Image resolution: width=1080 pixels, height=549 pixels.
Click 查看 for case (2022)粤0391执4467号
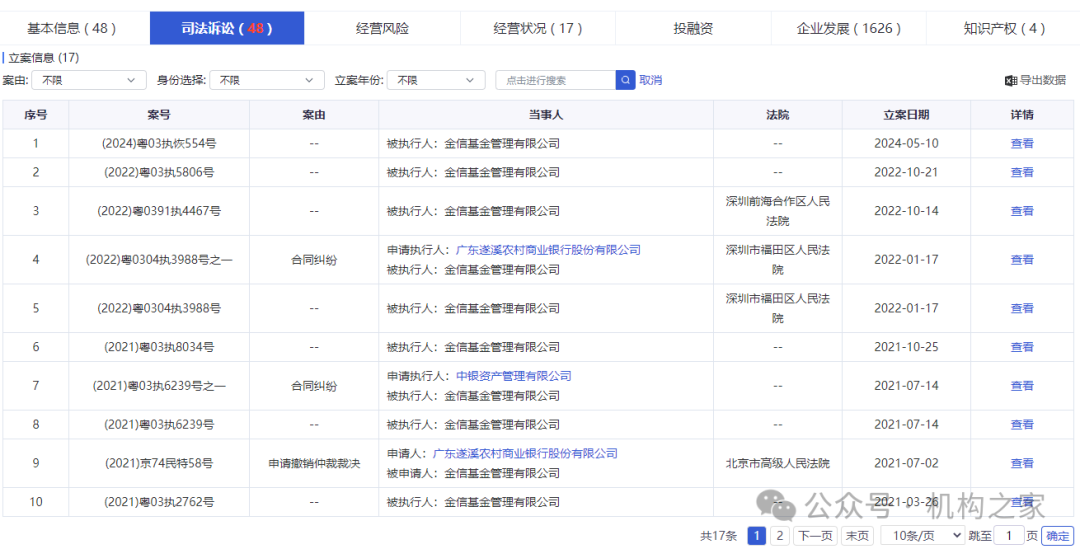(x=1021, y=211)
